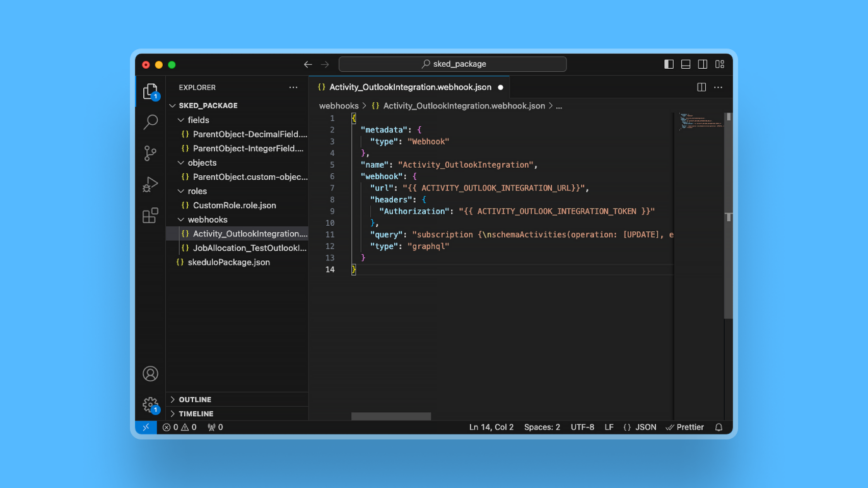This screenshot has width=868, height=488.
Task: Click the JSON language mode button
Action: tap(640, 427)
